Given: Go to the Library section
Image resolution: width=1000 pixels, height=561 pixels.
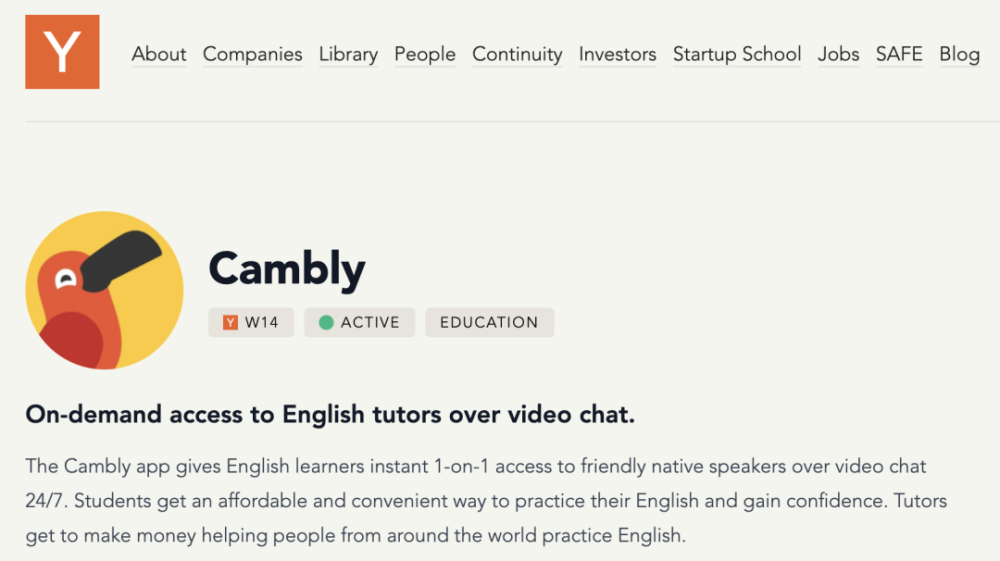Looking at the screenshot, I should click(348, 54).
